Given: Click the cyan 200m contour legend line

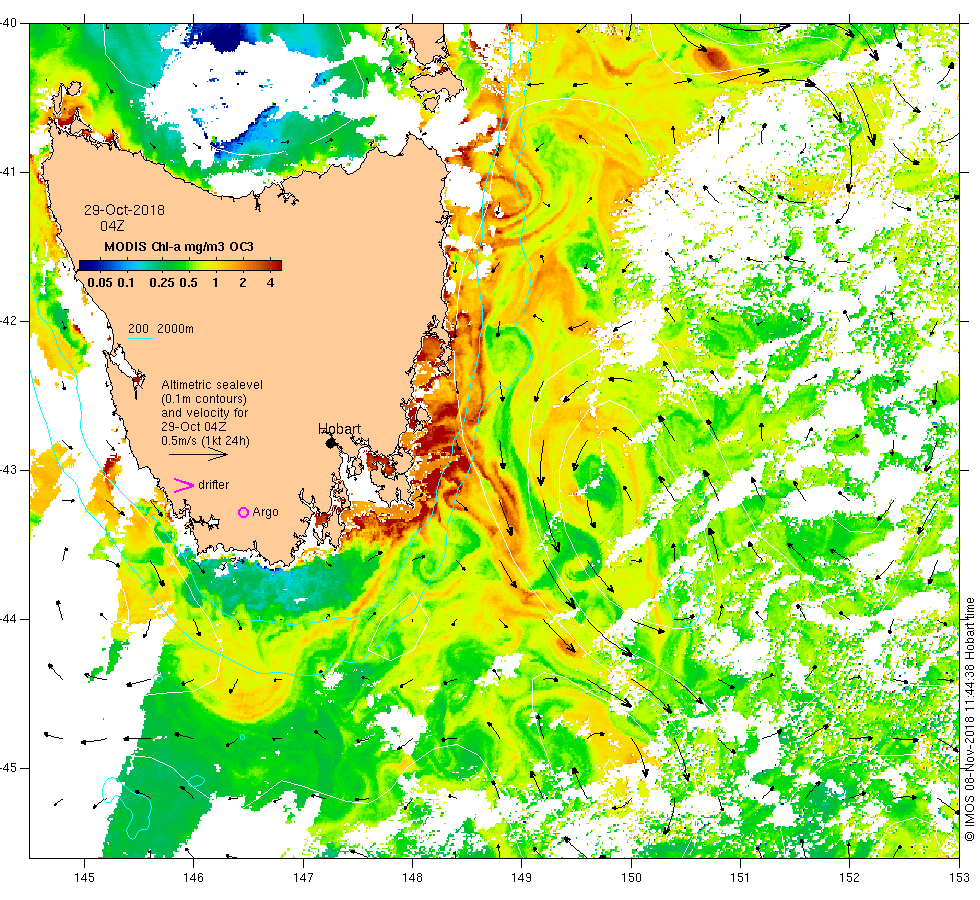Looking at the screenshot, I should coord(141,339).
